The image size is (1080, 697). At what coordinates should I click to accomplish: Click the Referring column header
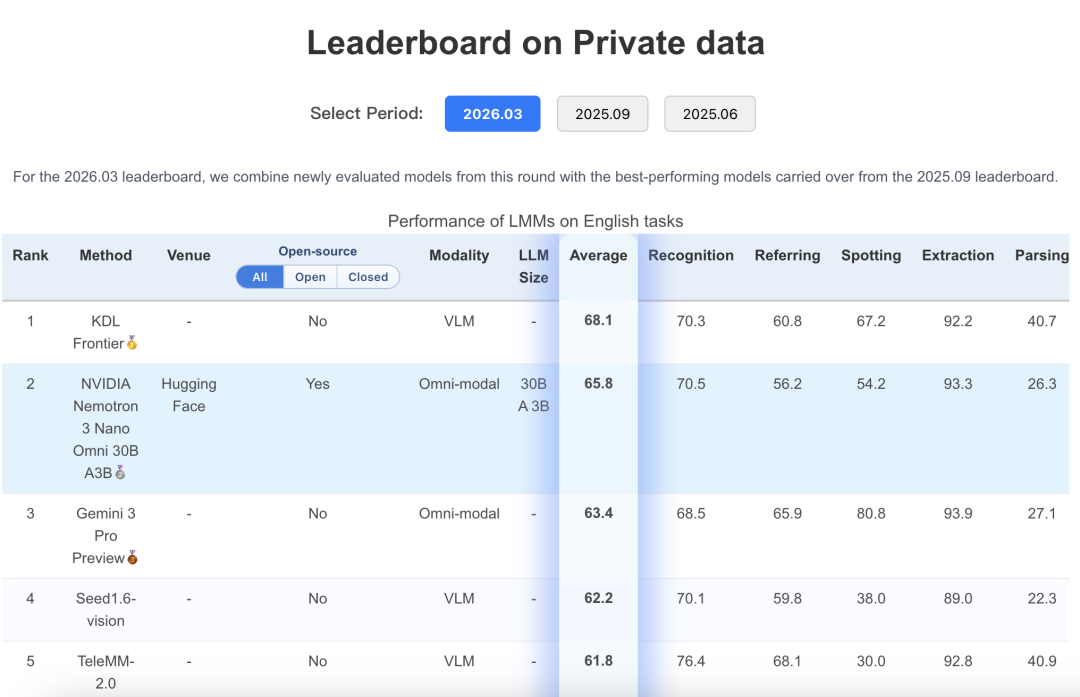pos(787,256)
